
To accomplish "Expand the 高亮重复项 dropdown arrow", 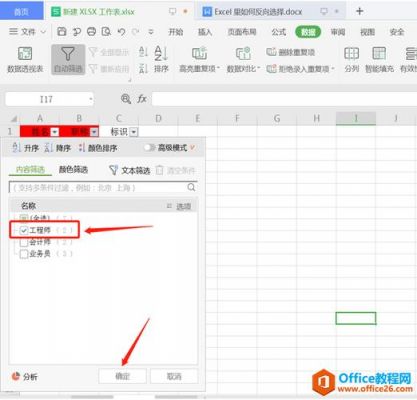I will click(x=218, y=69).
